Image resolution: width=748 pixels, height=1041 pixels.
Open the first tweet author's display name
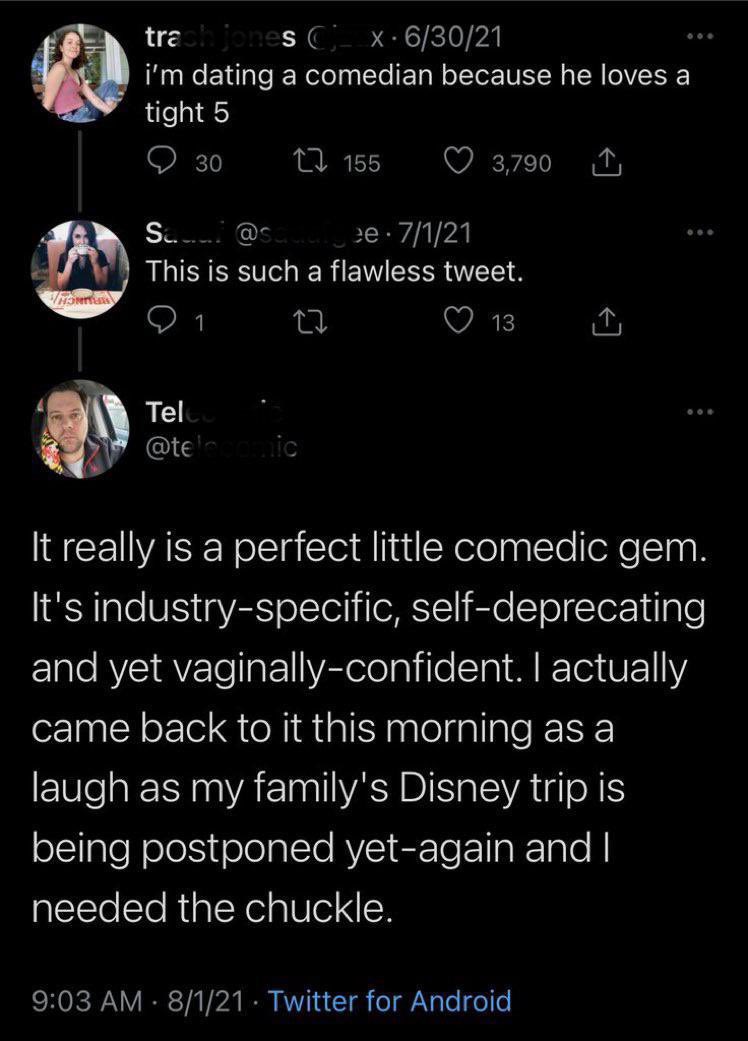point(221,37)
